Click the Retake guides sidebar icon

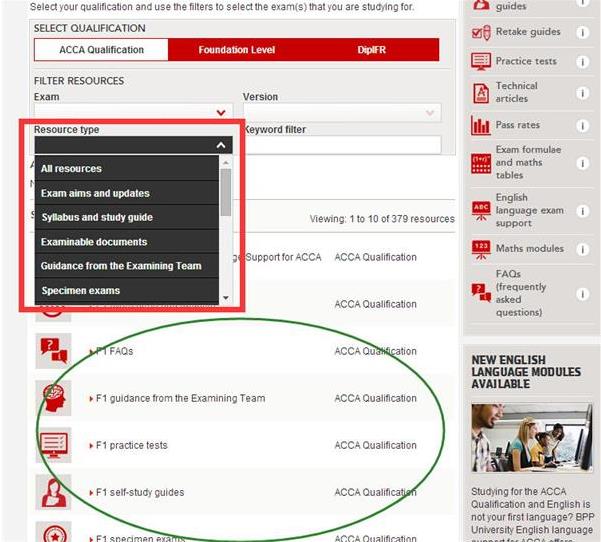[x=481, y=32]
